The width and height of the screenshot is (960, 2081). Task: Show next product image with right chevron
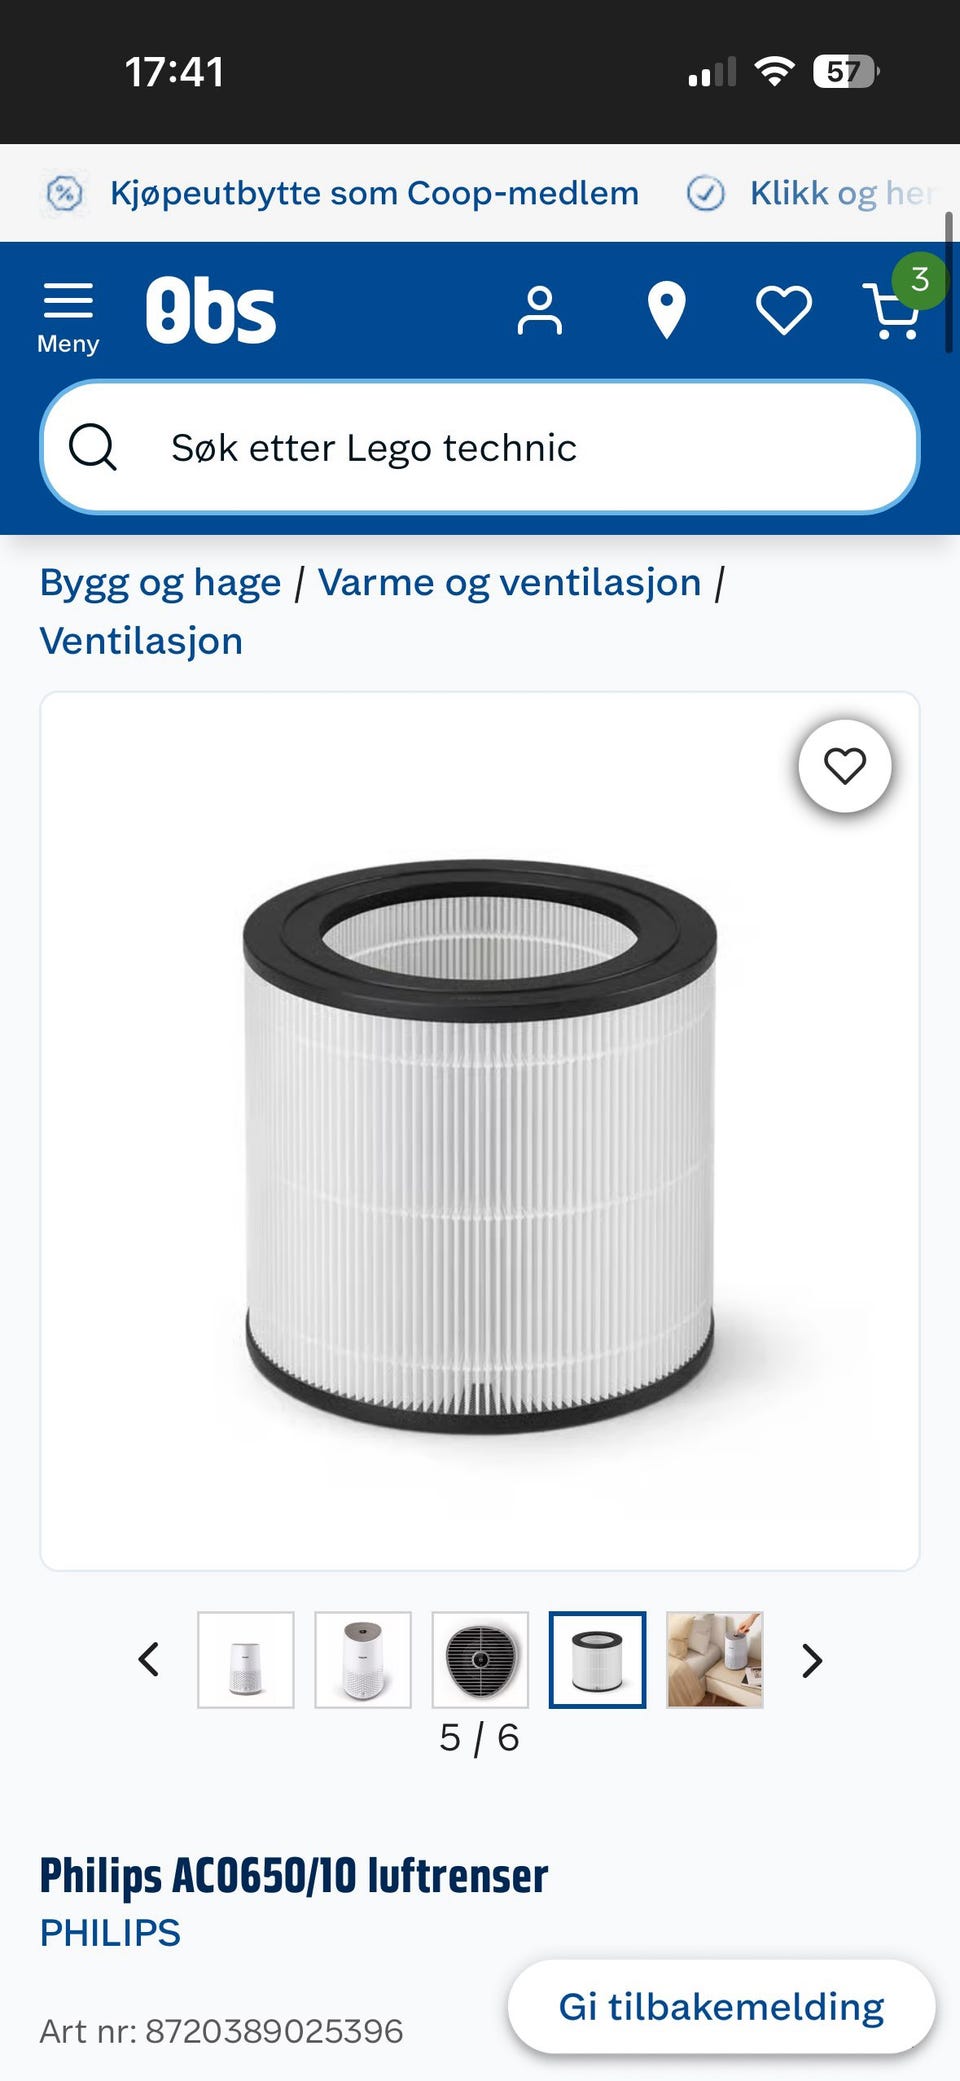[x=812, y=1660]
